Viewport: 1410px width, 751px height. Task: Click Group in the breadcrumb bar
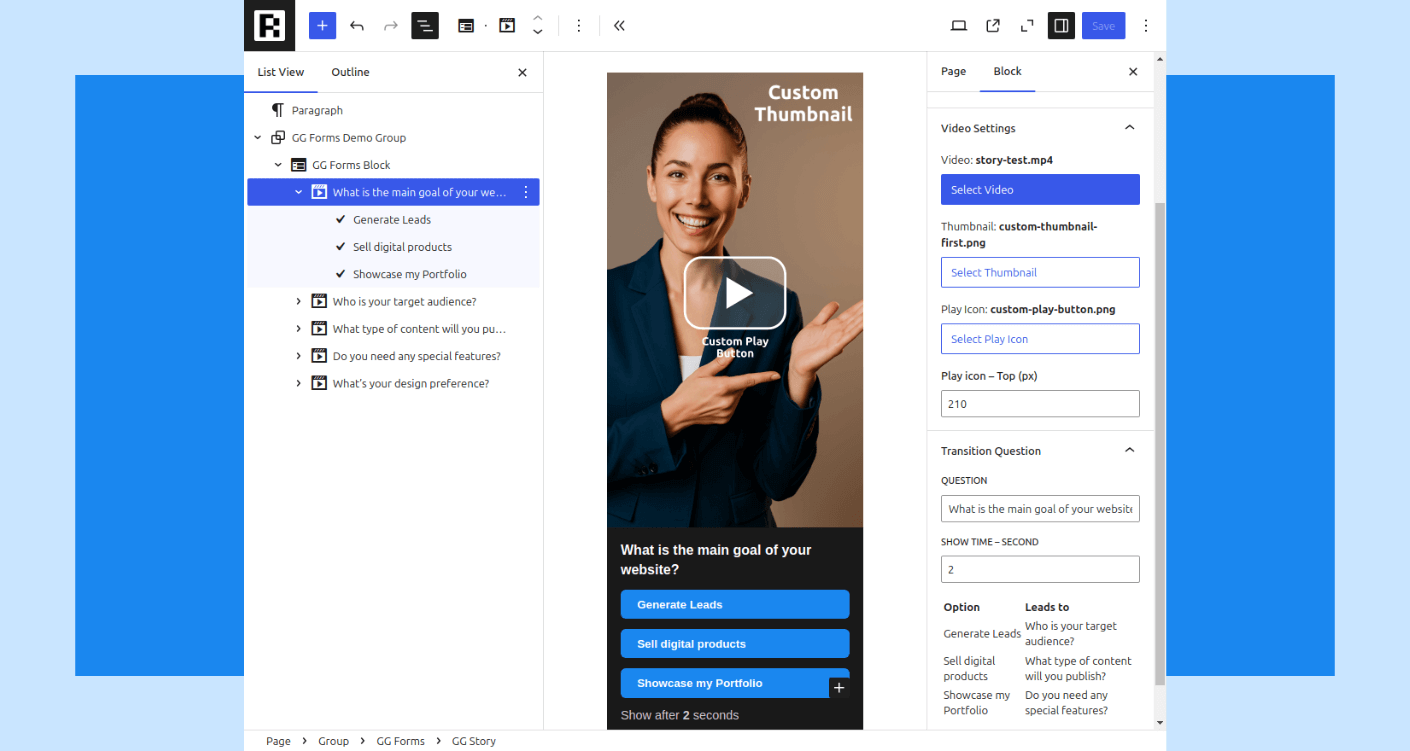click(334, 741)
